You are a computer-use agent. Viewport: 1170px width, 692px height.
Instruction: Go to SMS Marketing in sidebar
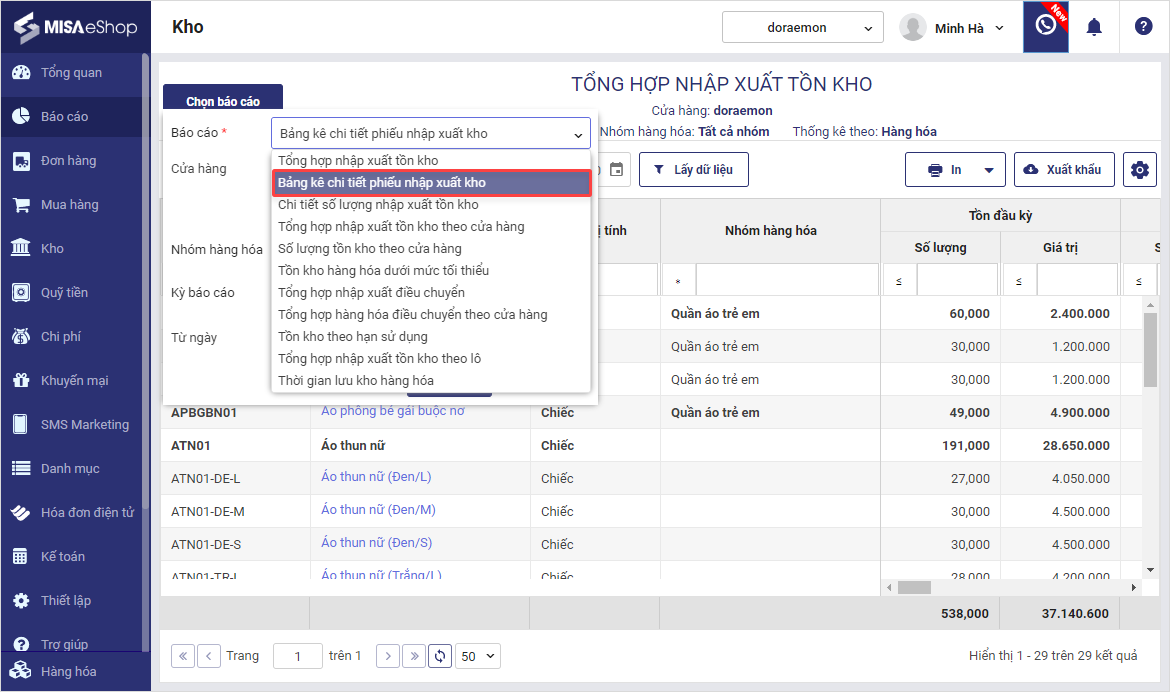(84, 425)
